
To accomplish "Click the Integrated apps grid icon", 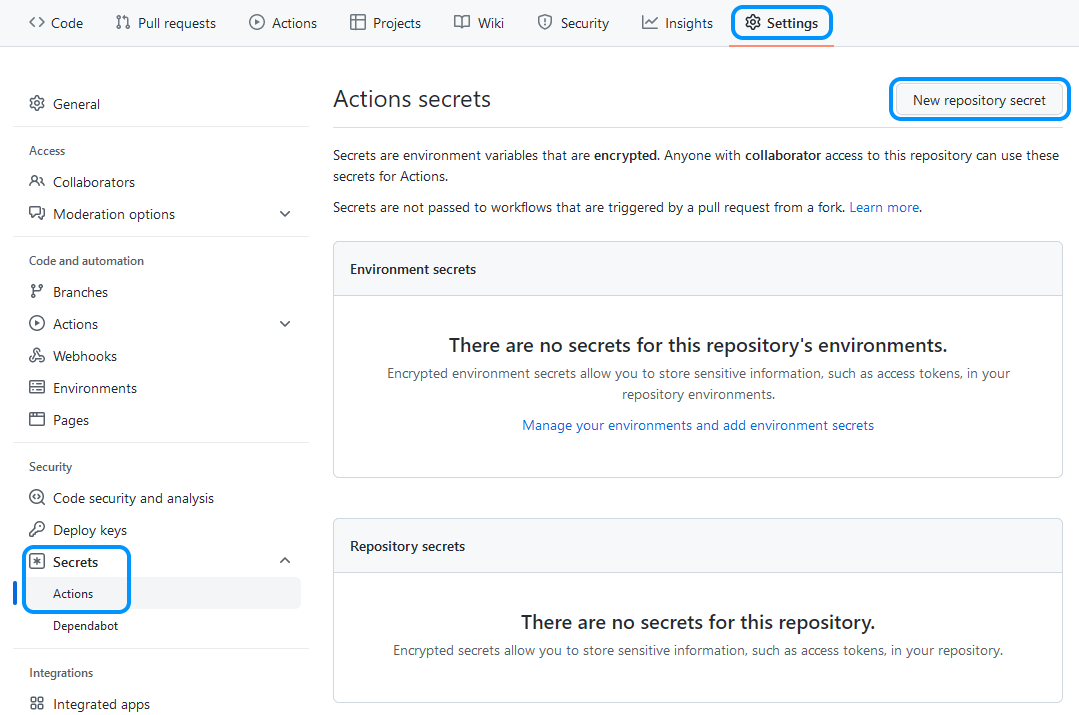I will (37, 703).
